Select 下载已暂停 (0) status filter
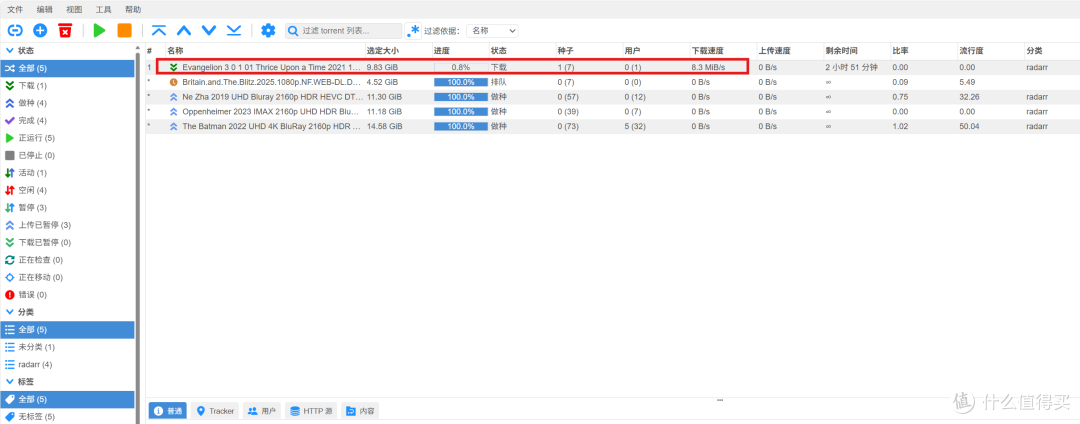This screenshot has width=1080, height=424. click(68, 242)
